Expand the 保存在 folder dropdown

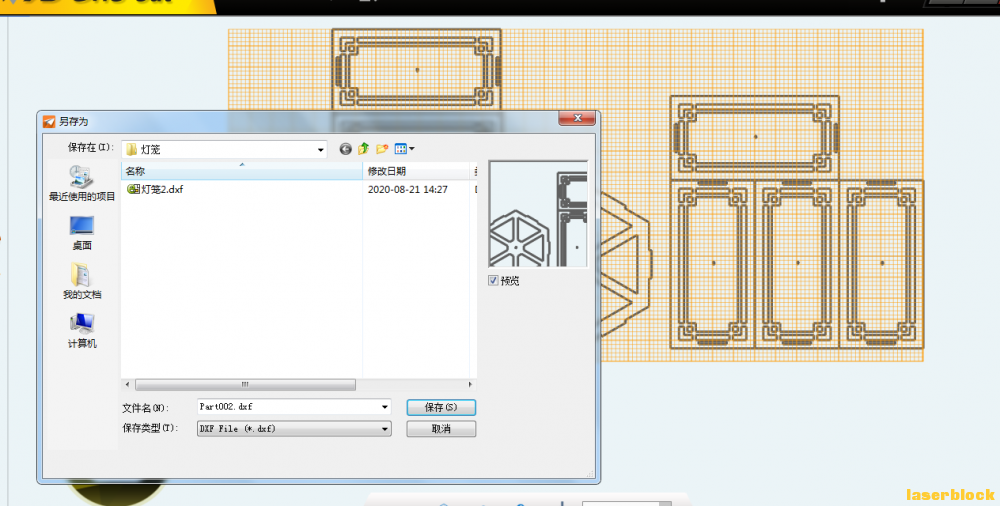point(320,149)
